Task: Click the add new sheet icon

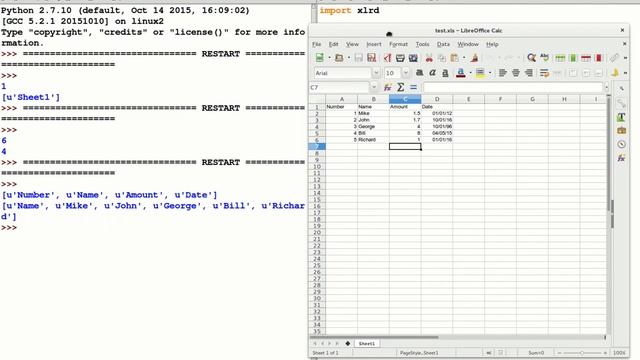Action: point(348,344)
